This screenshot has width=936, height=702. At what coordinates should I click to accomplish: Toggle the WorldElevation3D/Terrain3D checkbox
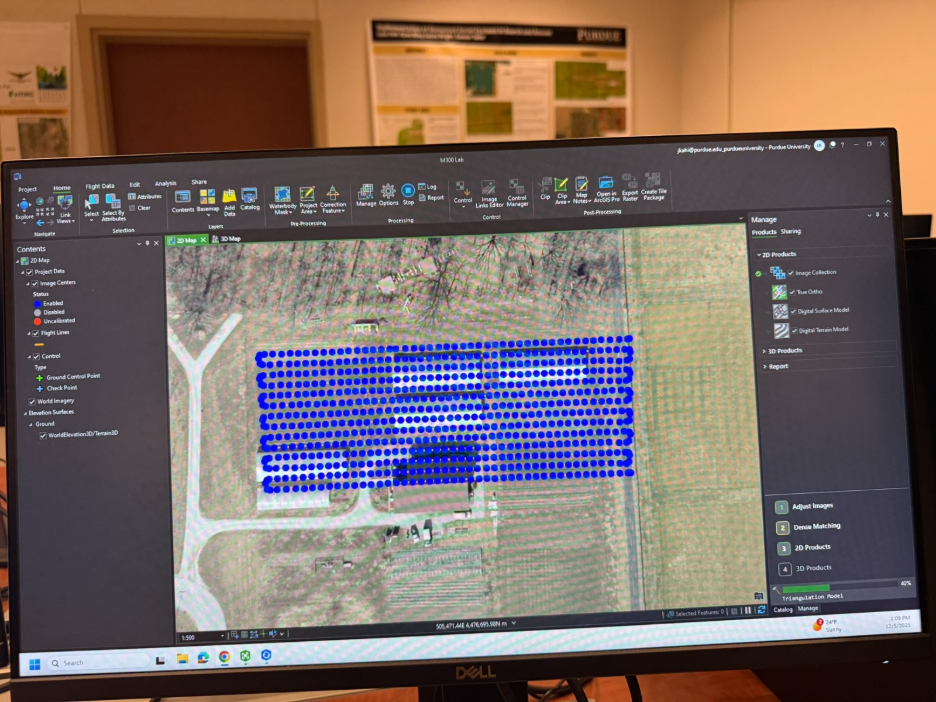pos(43,435)
